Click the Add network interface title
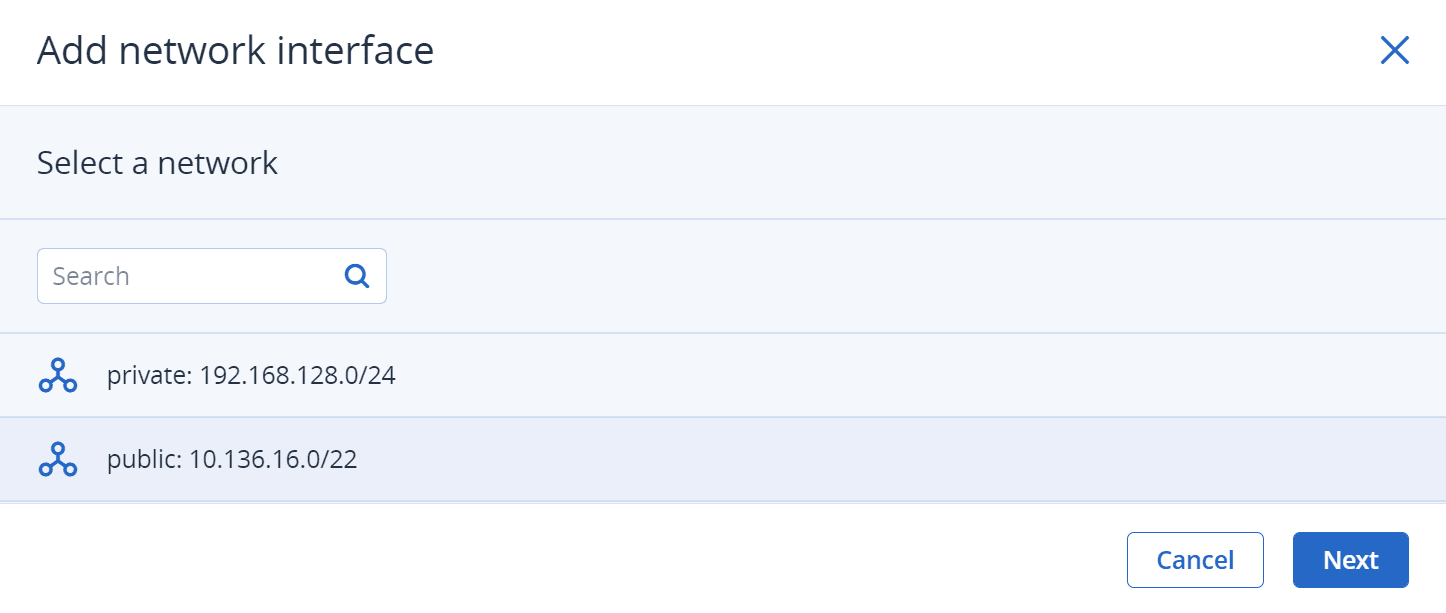 pyautogui.click(x=235, y=50)
